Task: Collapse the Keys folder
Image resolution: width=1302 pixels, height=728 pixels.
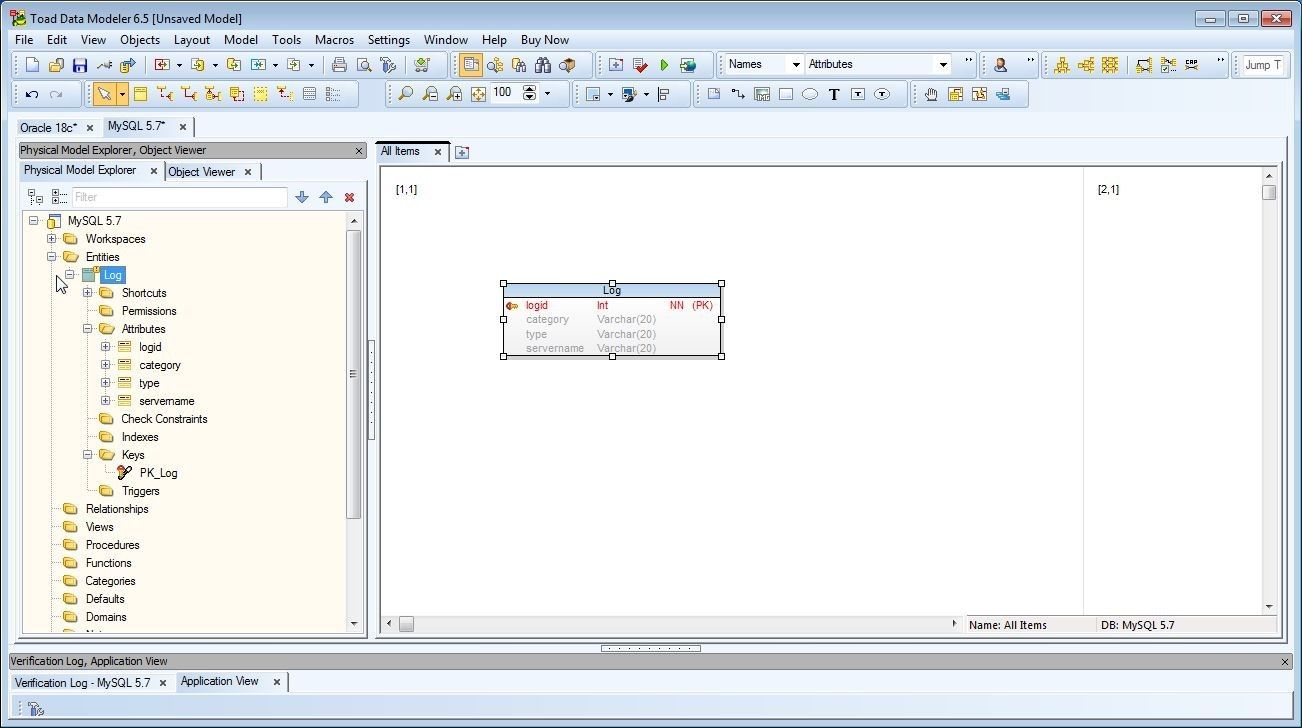Action: click(88, 455)
